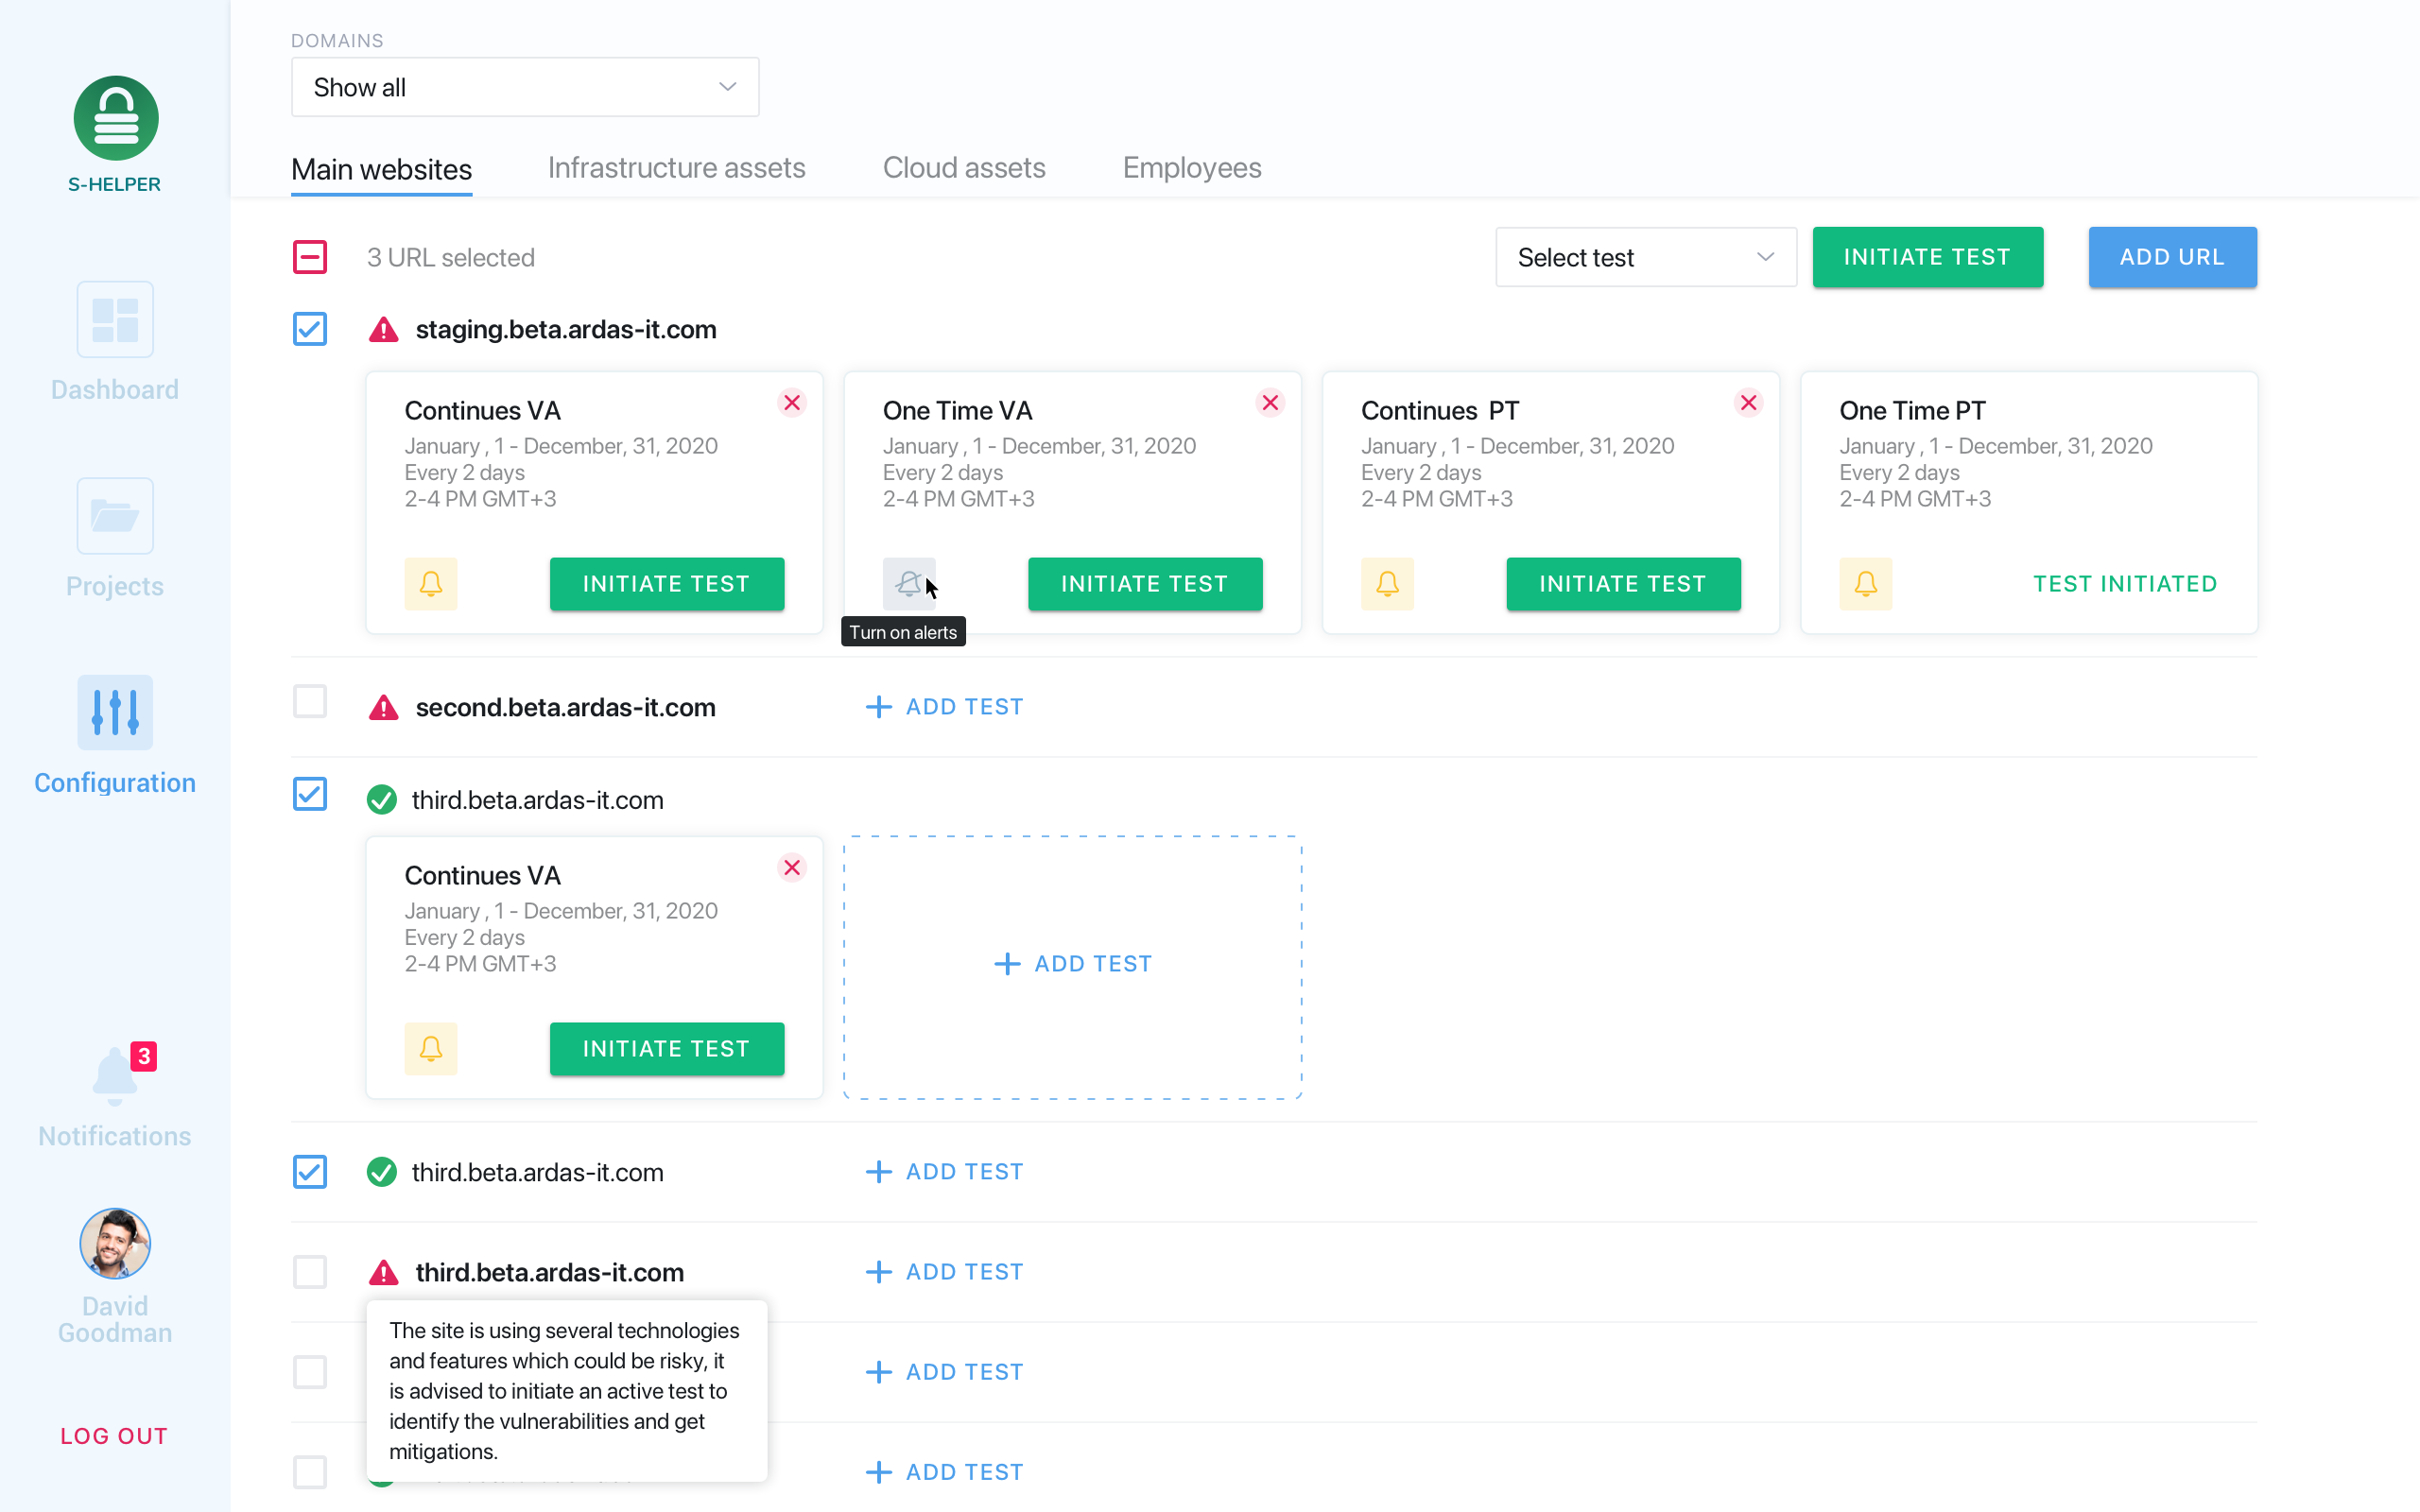
Task: Click green checkmark icon for third.beta.ardas-it.com
Action: point(383,799)
